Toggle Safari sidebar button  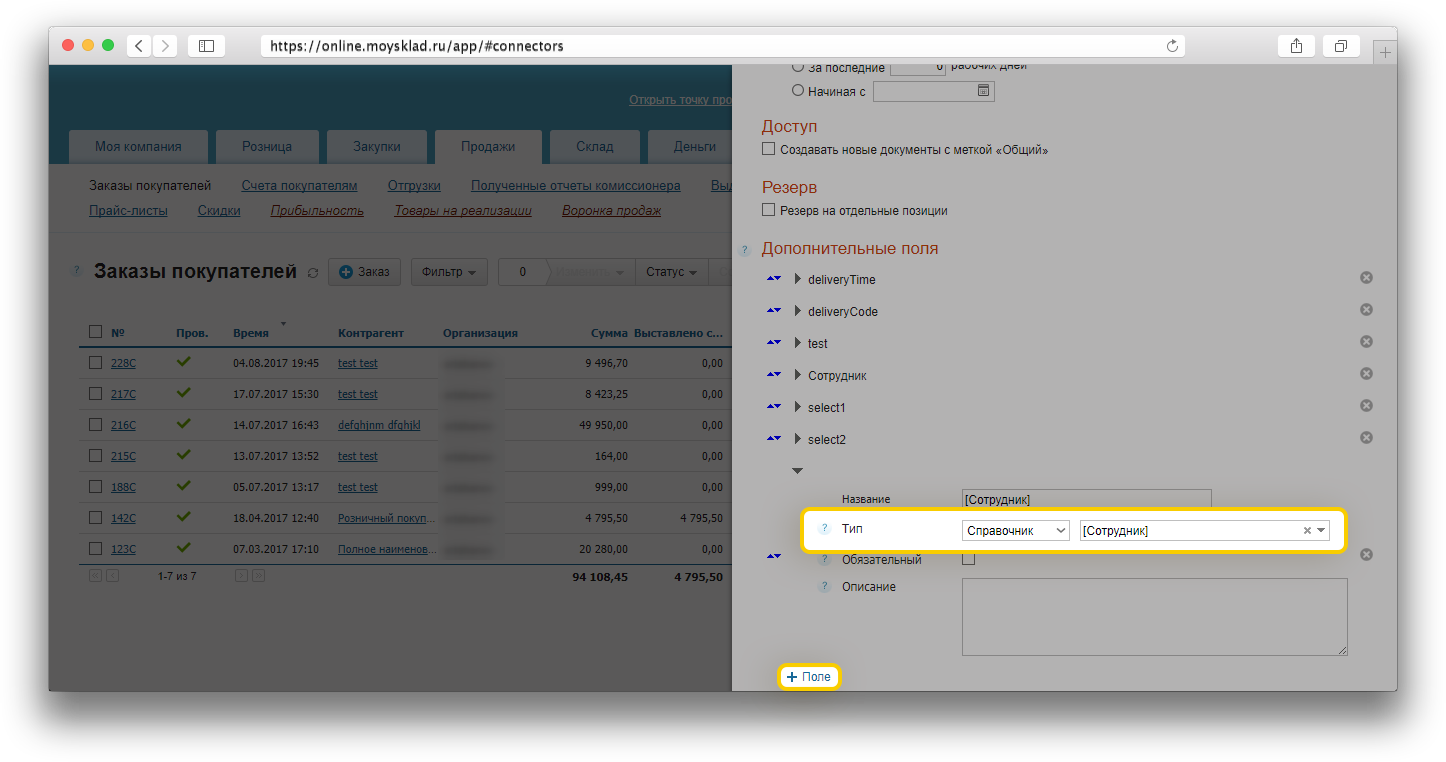tap(206, 46)
